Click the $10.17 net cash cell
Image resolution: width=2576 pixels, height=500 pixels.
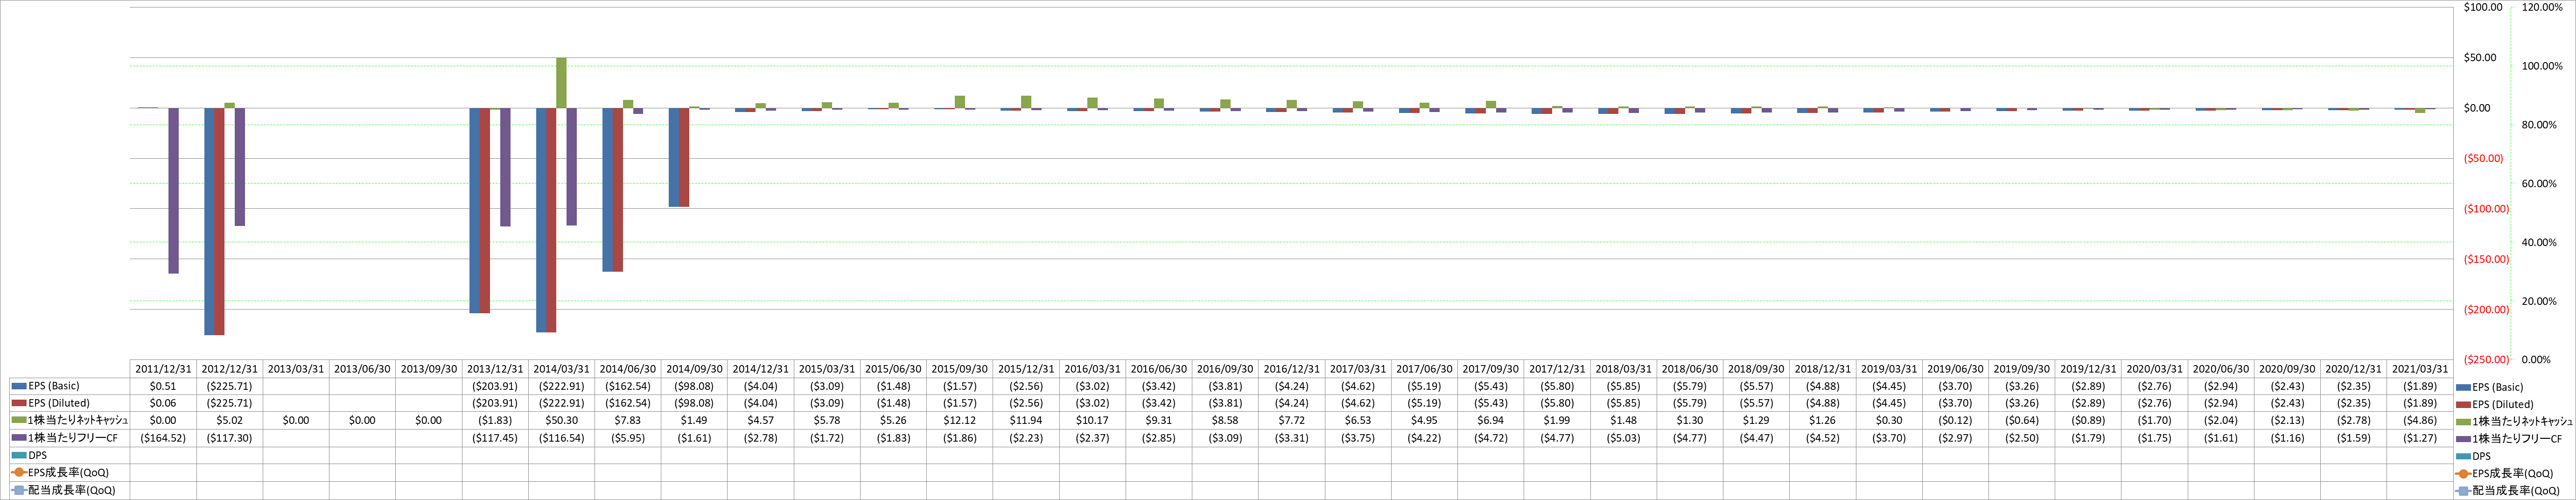(1092, 421)
